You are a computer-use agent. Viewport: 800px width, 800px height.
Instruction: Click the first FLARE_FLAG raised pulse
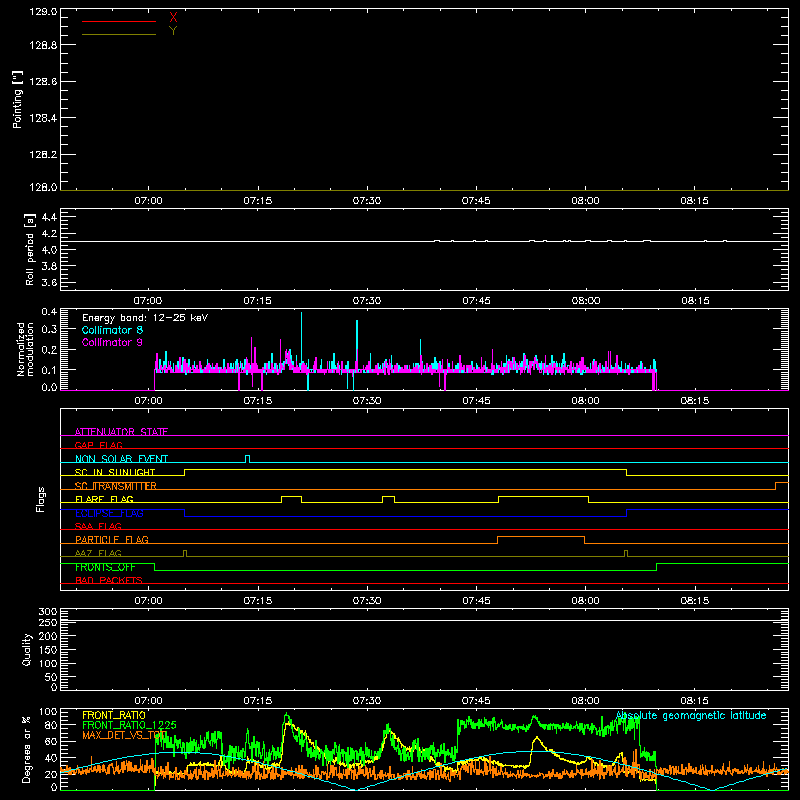click(291, 499)
